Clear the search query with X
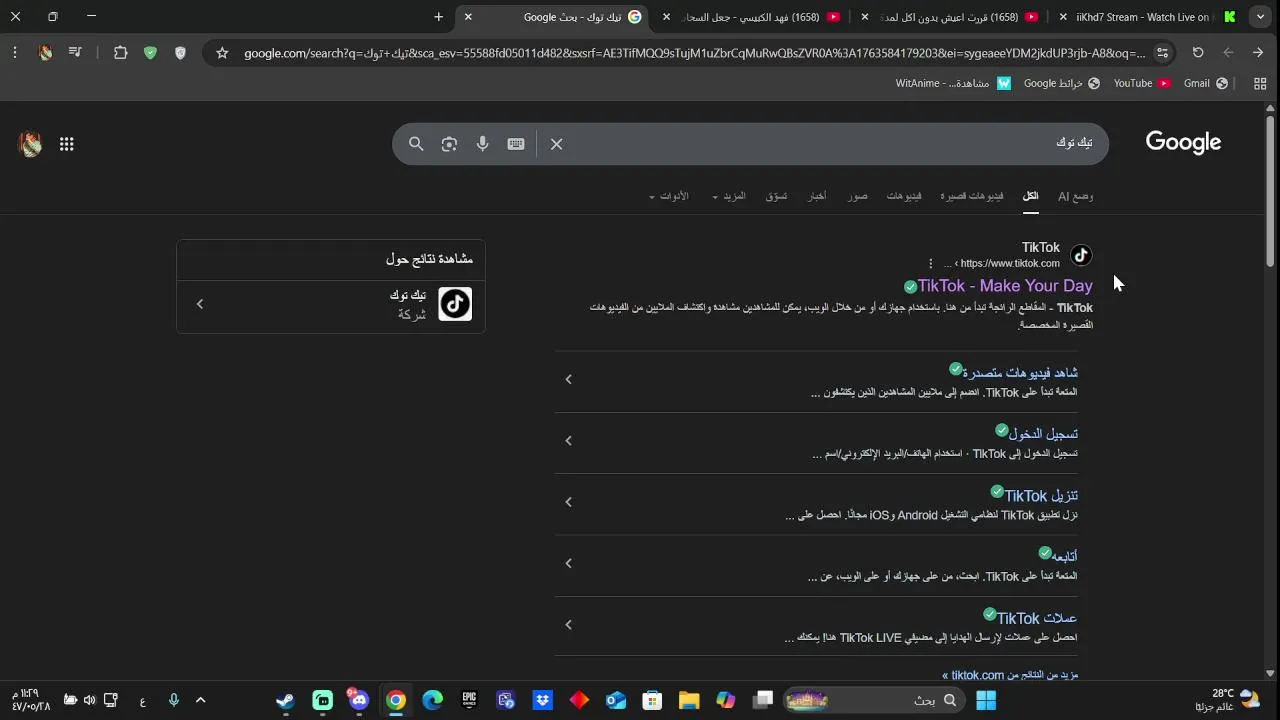Viewport: 1280px width, 720px height. (x=557, y=144)
